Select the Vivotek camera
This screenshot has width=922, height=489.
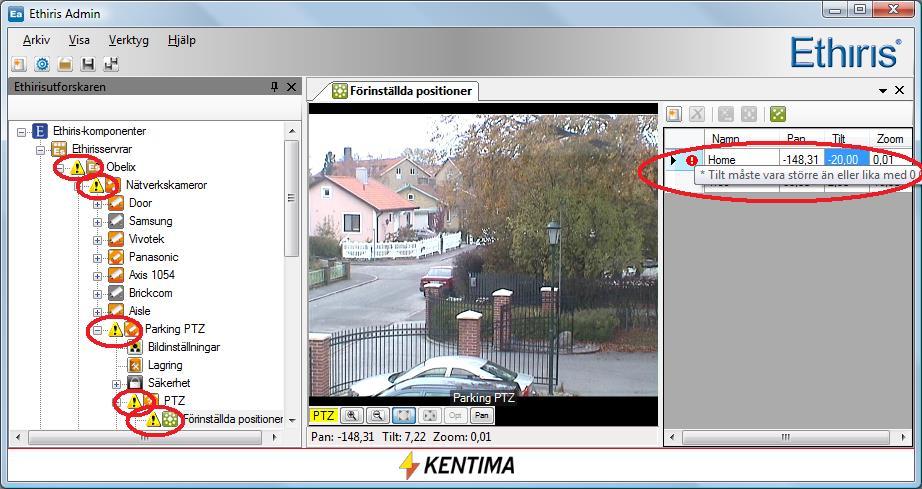(x=146, y=239)
